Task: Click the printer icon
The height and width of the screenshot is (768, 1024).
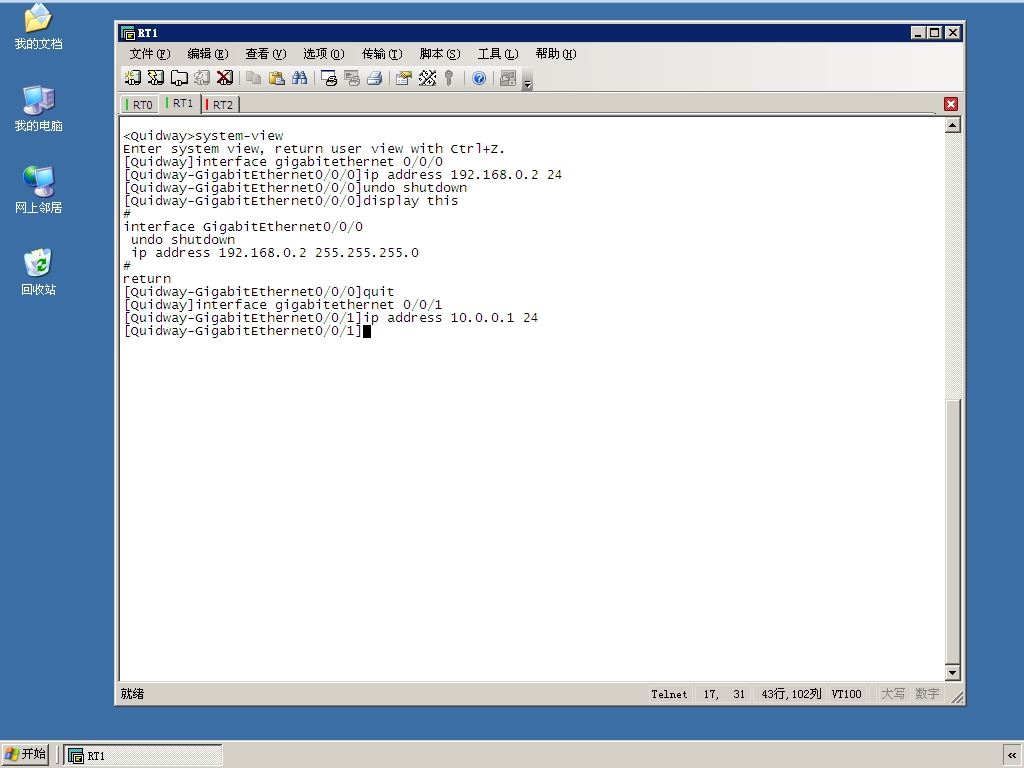Action: (375, 78)
